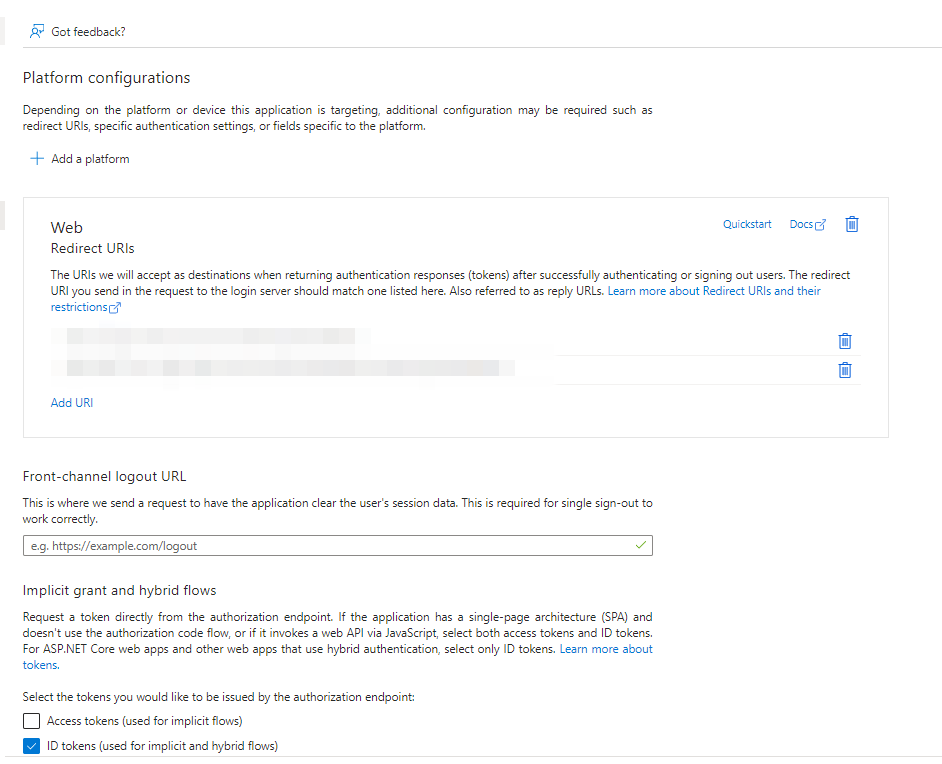942x764 pixels.
Task: Delete the Web platform with trash icon
Action: coord(852,224)
